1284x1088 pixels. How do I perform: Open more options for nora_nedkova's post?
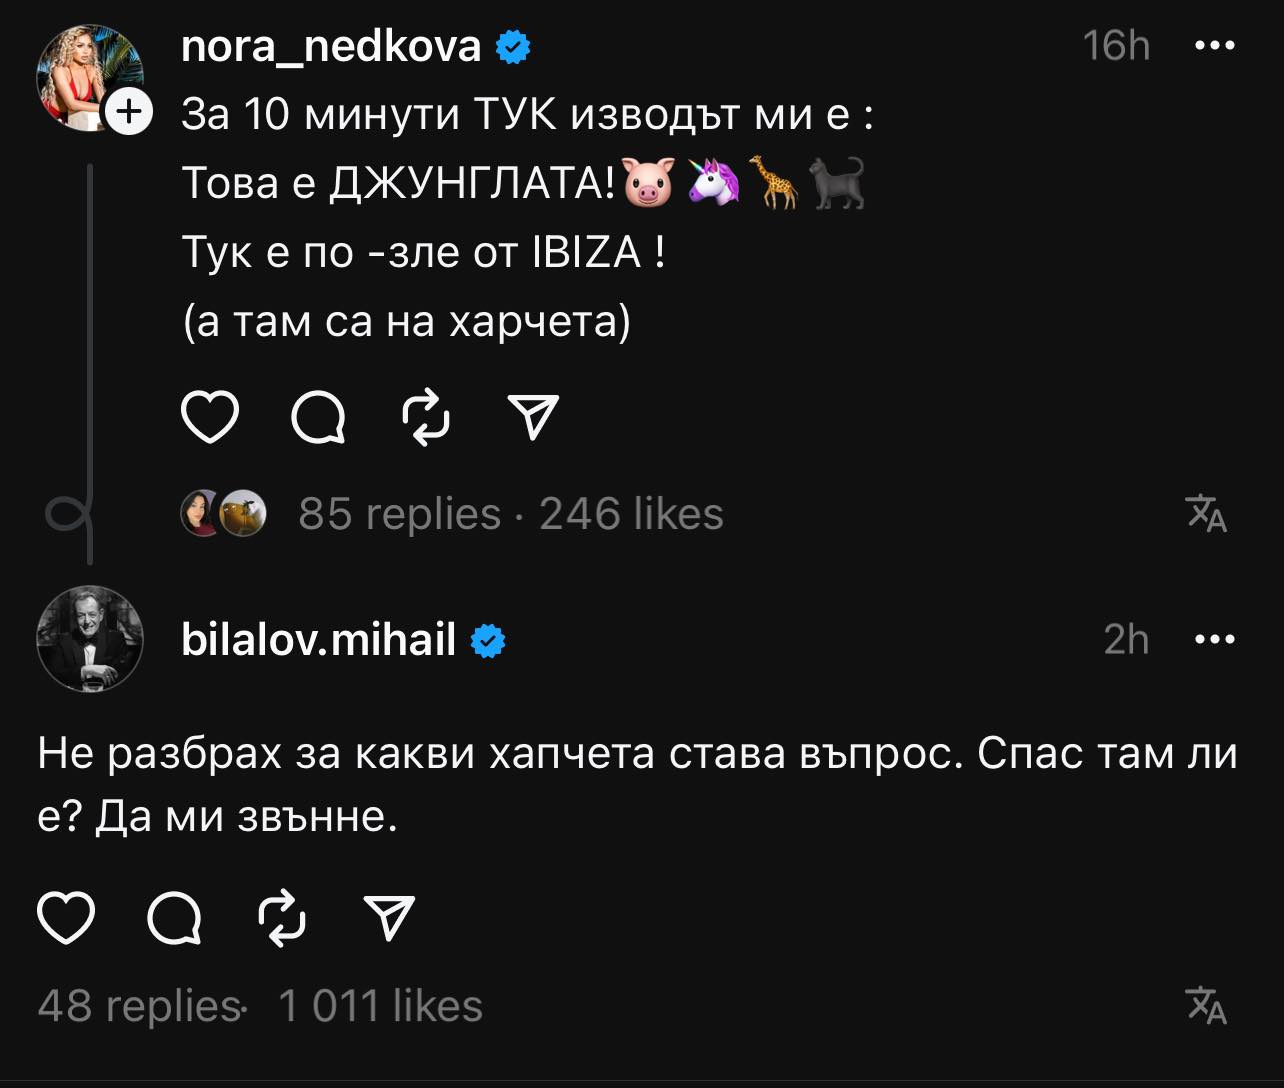coord(1215,46)
